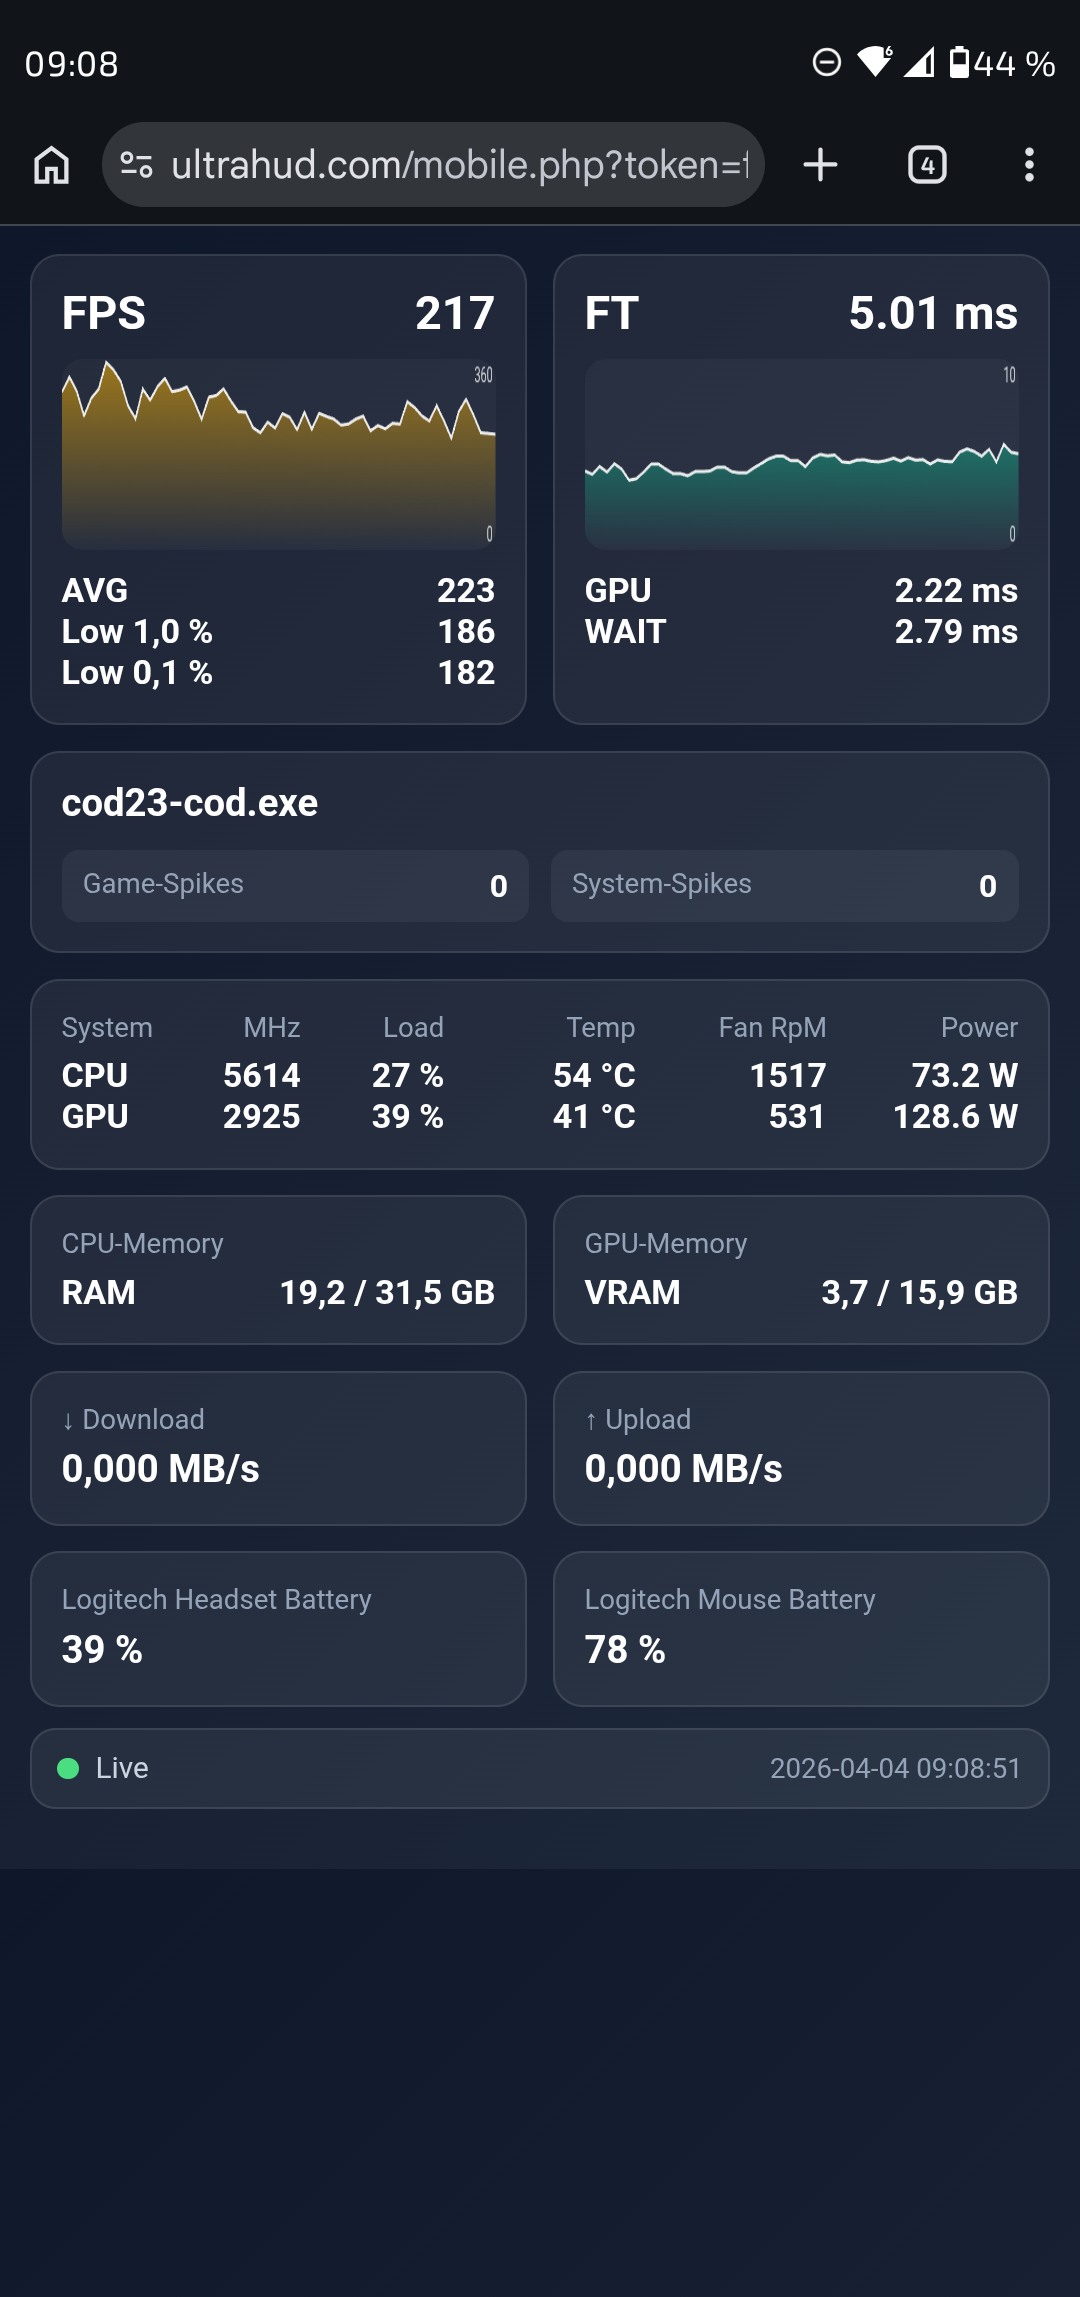The image size is (1080, 2297).
Task: Select the Game-Spikes counter
Action: tap(295, 885)
